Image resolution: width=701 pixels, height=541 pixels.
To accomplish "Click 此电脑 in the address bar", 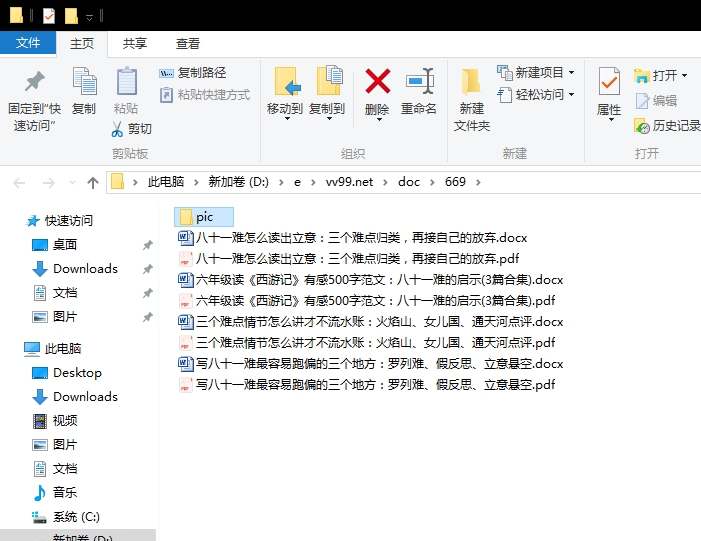I will click(166, 182).
